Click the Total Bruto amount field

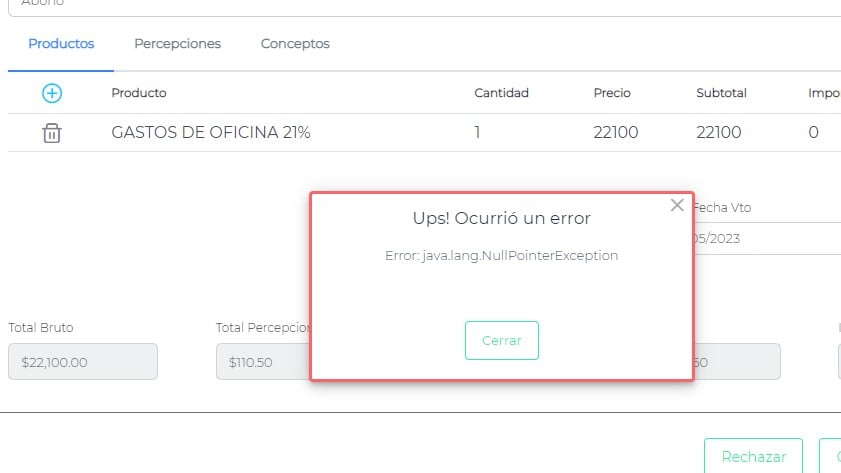83,362
